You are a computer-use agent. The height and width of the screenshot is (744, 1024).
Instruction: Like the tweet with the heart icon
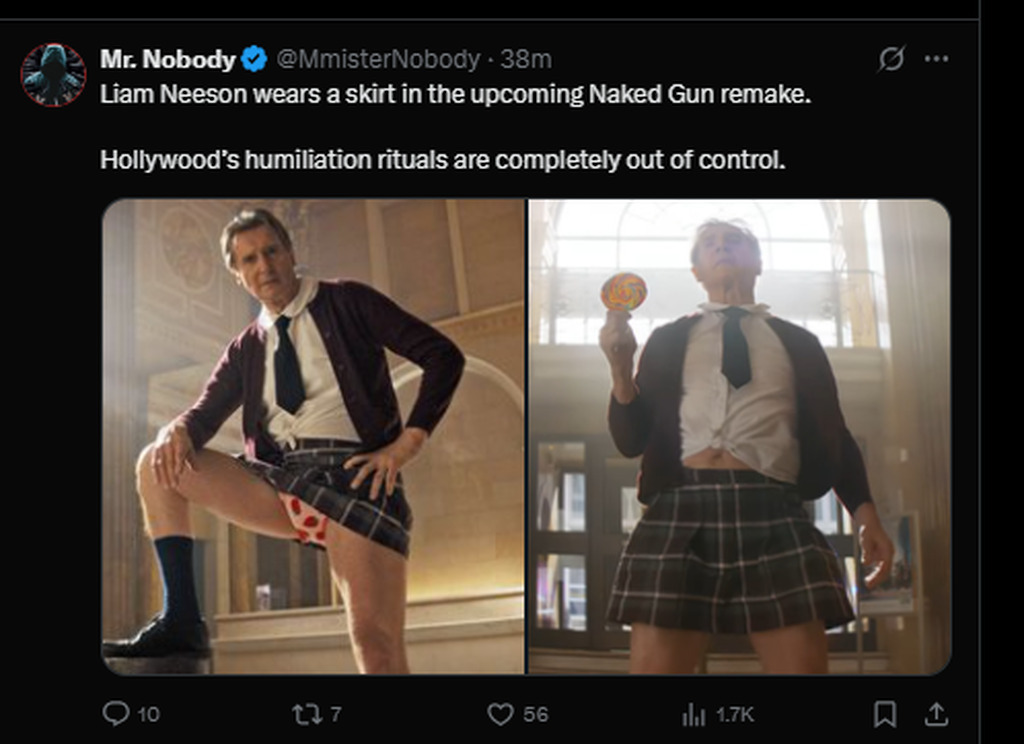(x=499, y=713)
